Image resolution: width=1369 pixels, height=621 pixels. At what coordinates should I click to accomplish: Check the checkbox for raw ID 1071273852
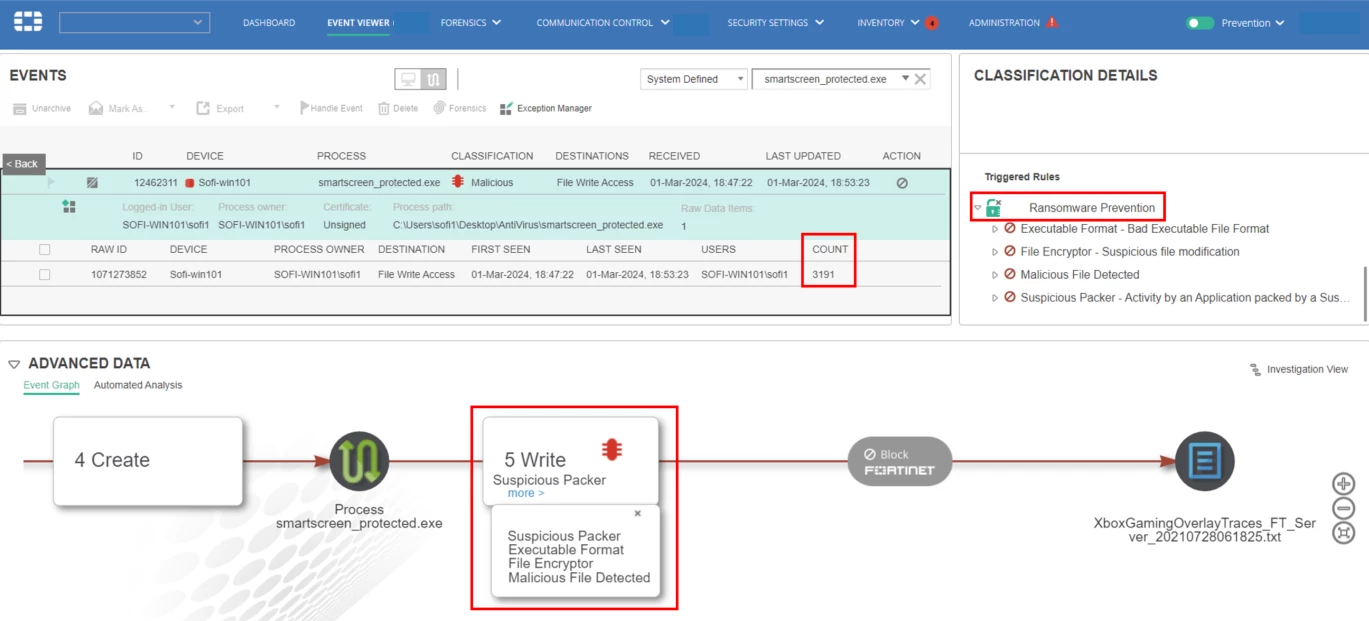44,274
